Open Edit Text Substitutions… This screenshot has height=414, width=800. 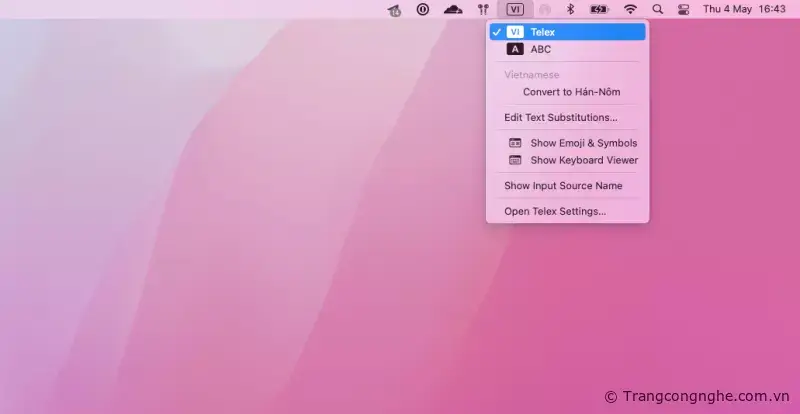(x=560, y=117)
